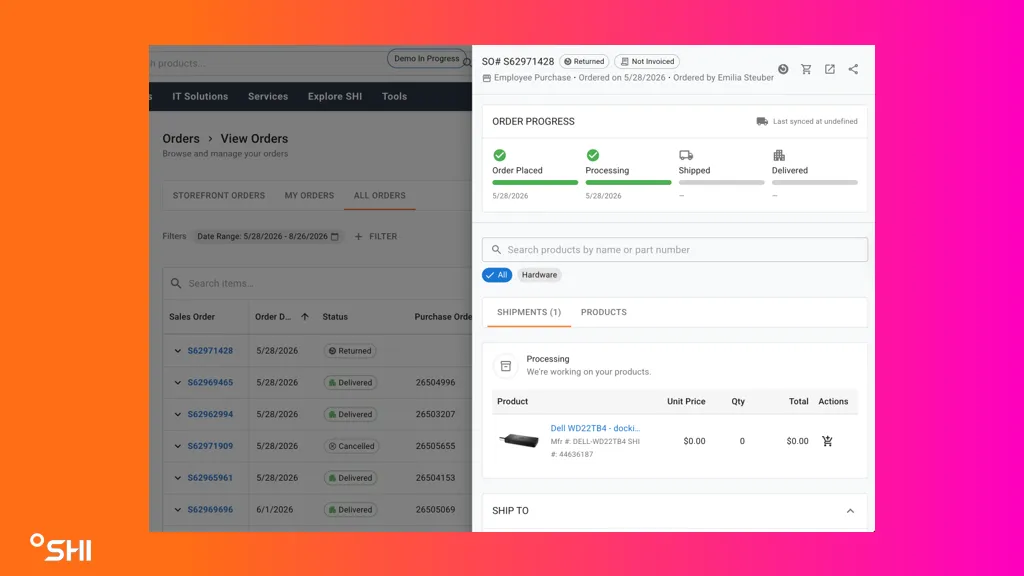Image resolution: width=1024 pixels, height=576 pixels.
Task: Click the Demo In Progress button
Action: tap(426, 59)
